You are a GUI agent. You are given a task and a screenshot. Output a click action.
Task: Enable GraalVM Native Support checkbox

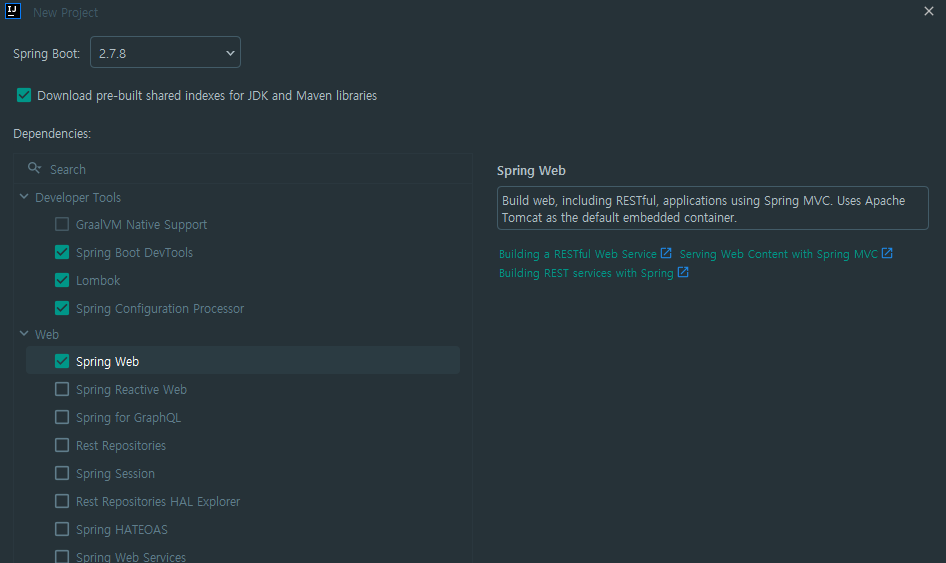click(62, 224)
